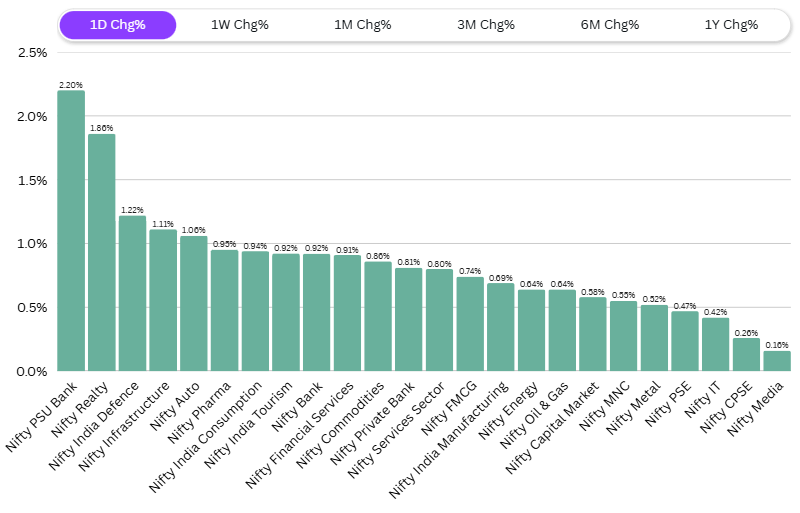800x513 pixels.
Task: Click the Nifty Capital Market axis label
Action: pyautogui.click(x=552, y=428)
